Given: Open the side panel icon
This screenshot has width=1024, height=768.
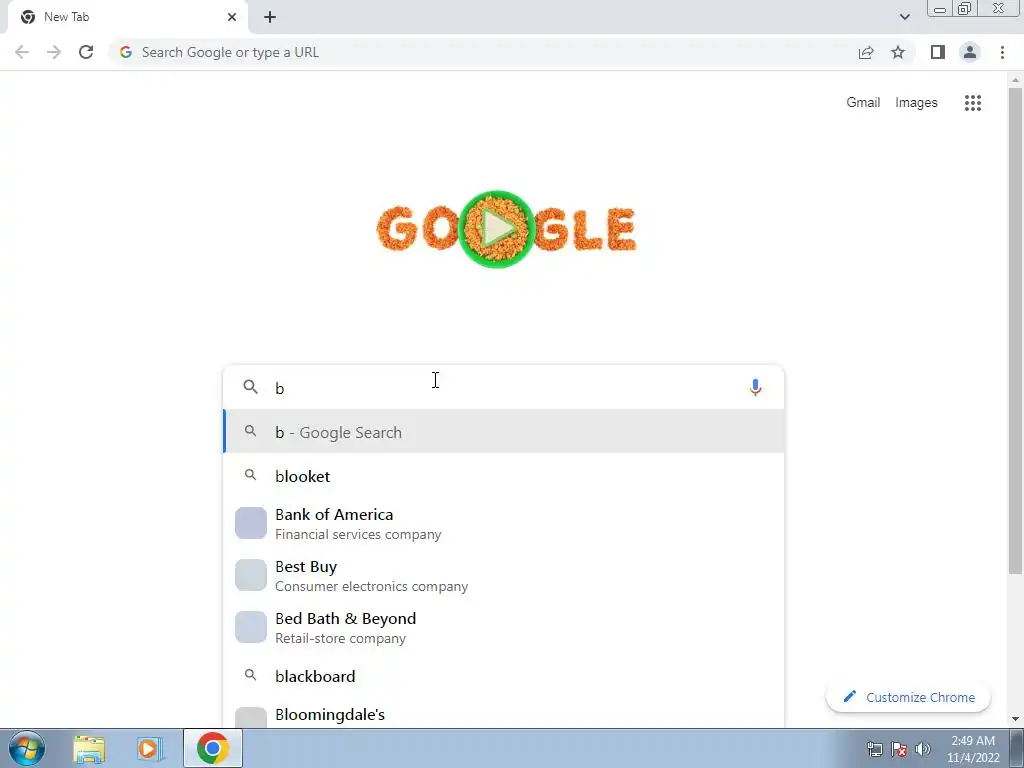Looking at the screenshot, I should 938,52.
